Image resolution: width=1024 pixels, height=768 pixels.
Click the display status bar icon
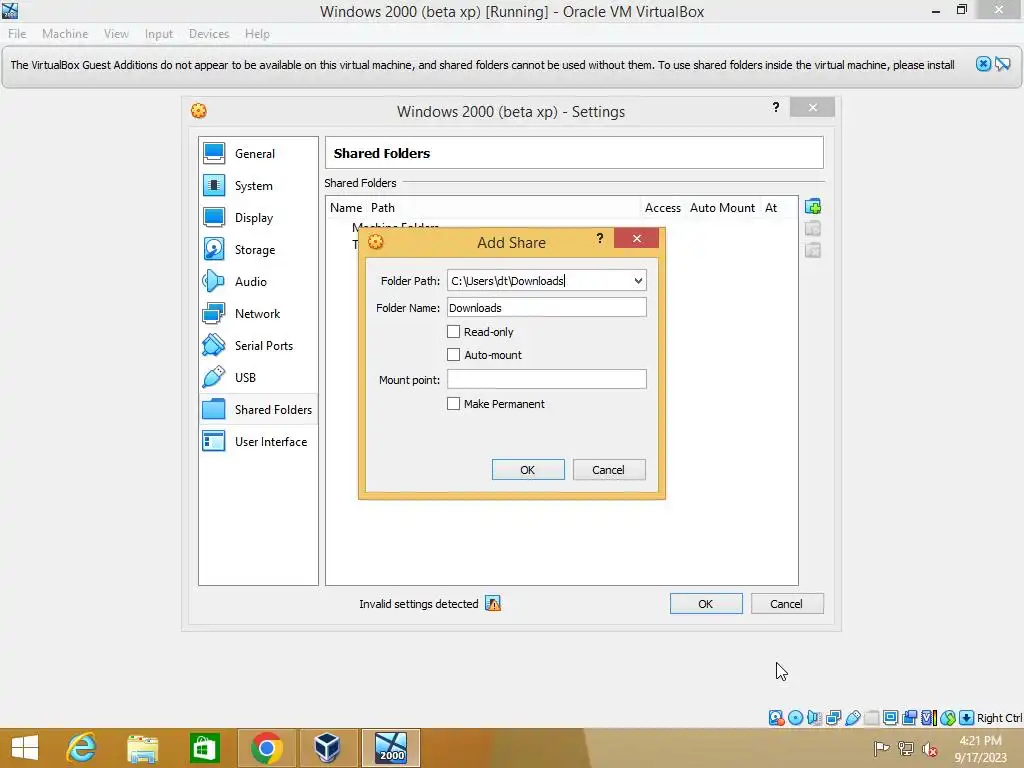890,718
